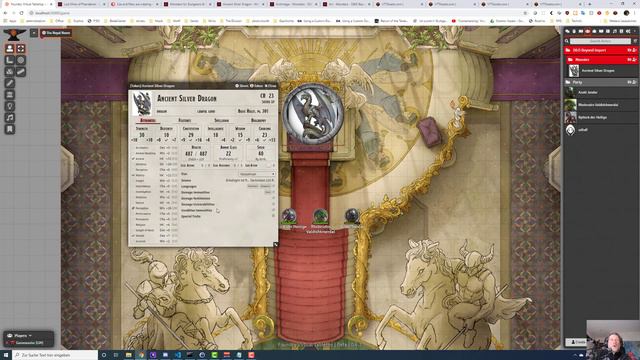Viewport: 640px width, 360px height.
Task: Open the Drawing Tools pencil layer
Action: tap(10, 83)
